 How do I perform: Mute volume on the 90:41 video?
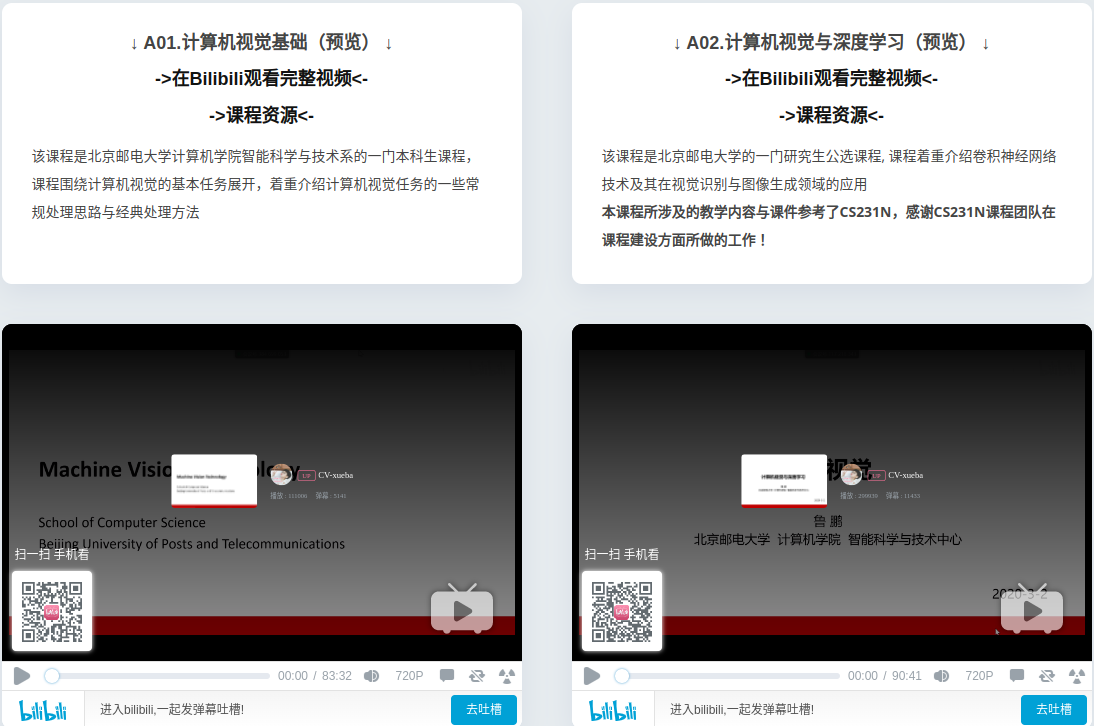tap(942, 676)
